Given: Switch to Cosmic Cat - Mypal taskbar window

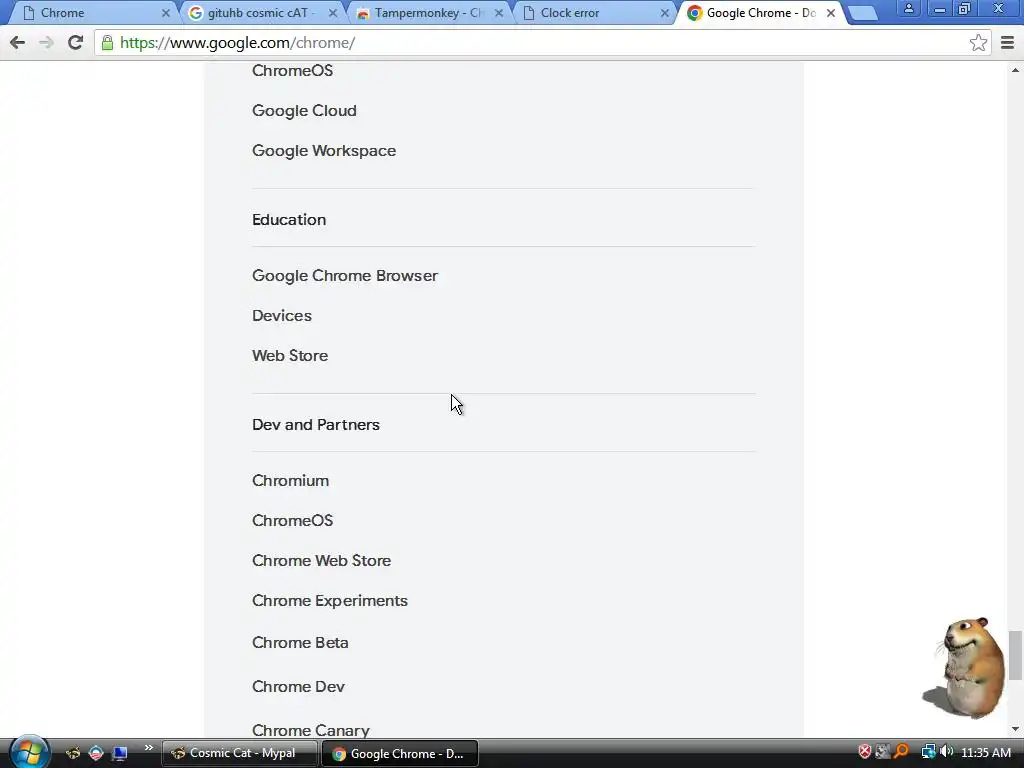Looking at the screenshot, I should coord(239,753).
